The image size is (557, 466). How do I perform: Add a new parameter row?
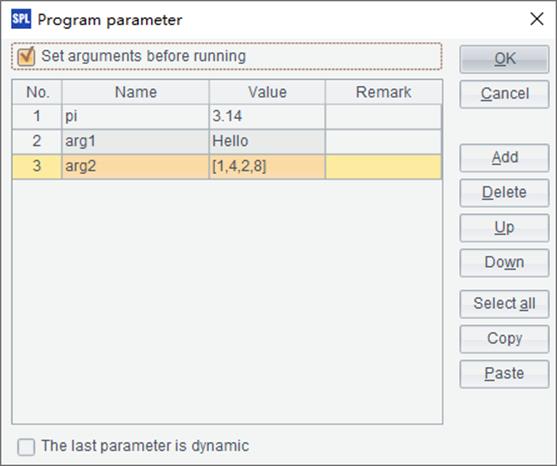504,158
